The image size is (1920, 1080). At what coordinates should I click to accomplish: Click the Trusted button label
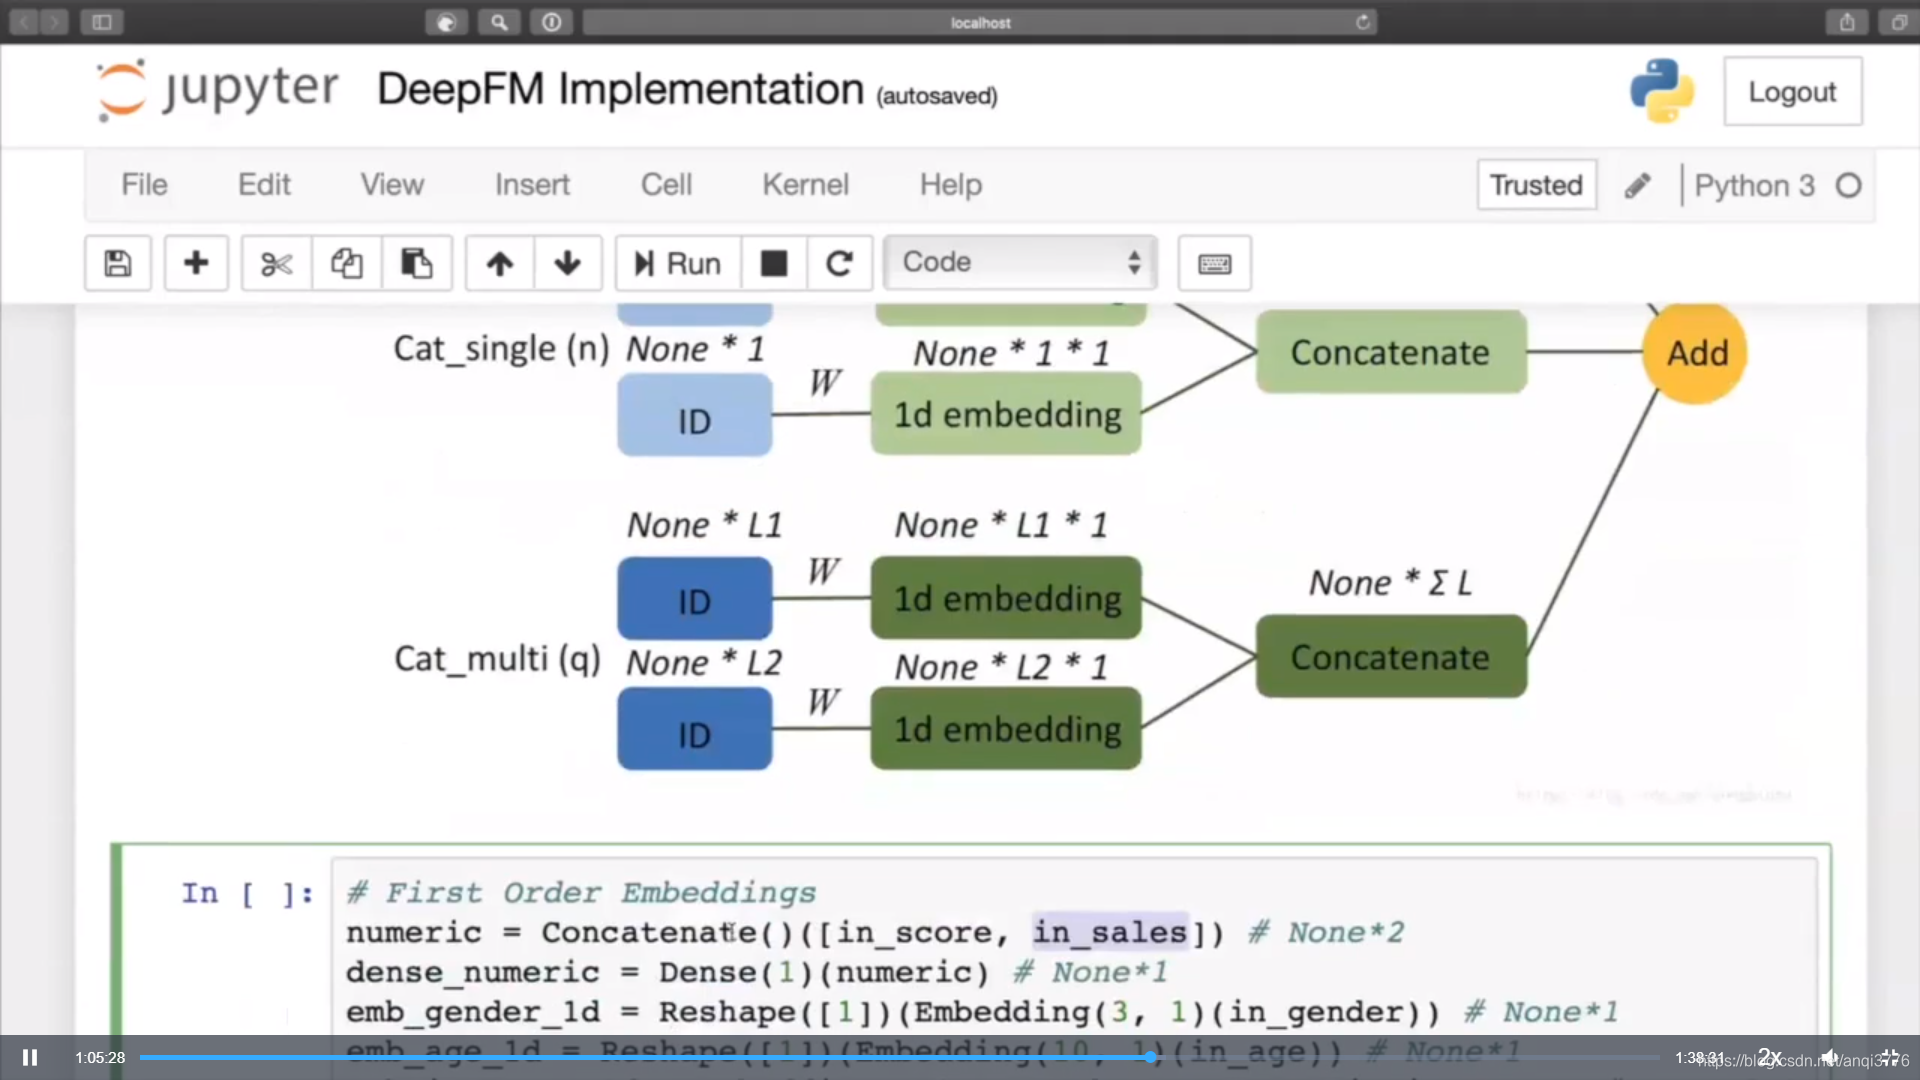[x=1535, y=185]
